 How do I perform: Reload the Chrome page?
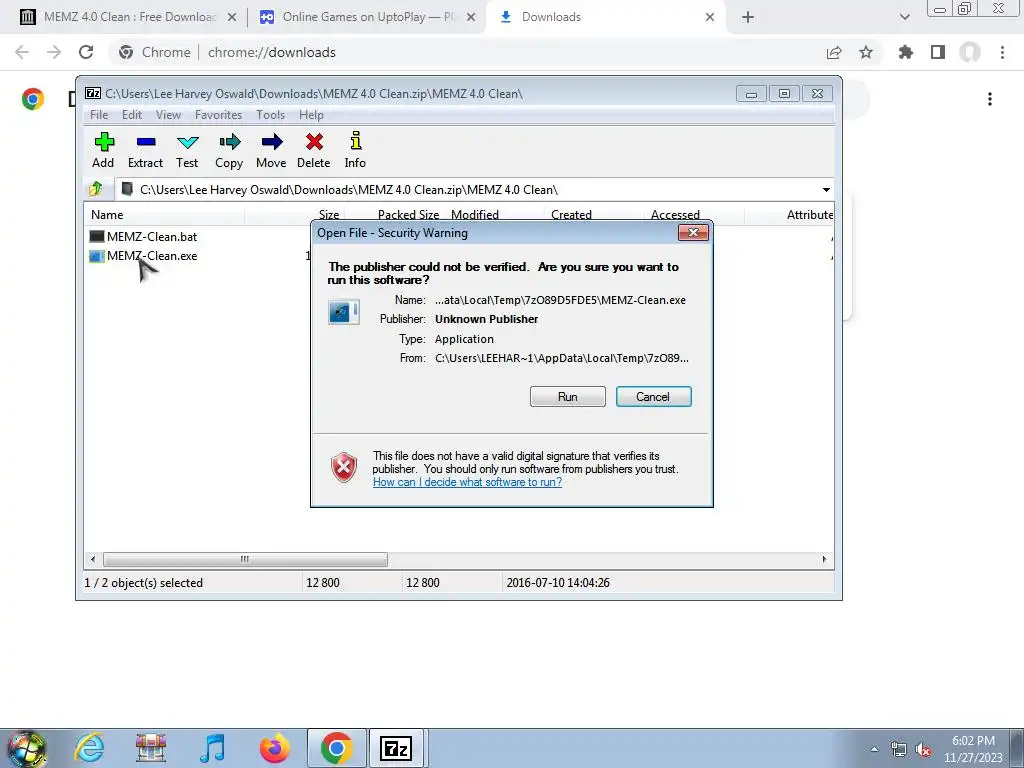point(86,52)
